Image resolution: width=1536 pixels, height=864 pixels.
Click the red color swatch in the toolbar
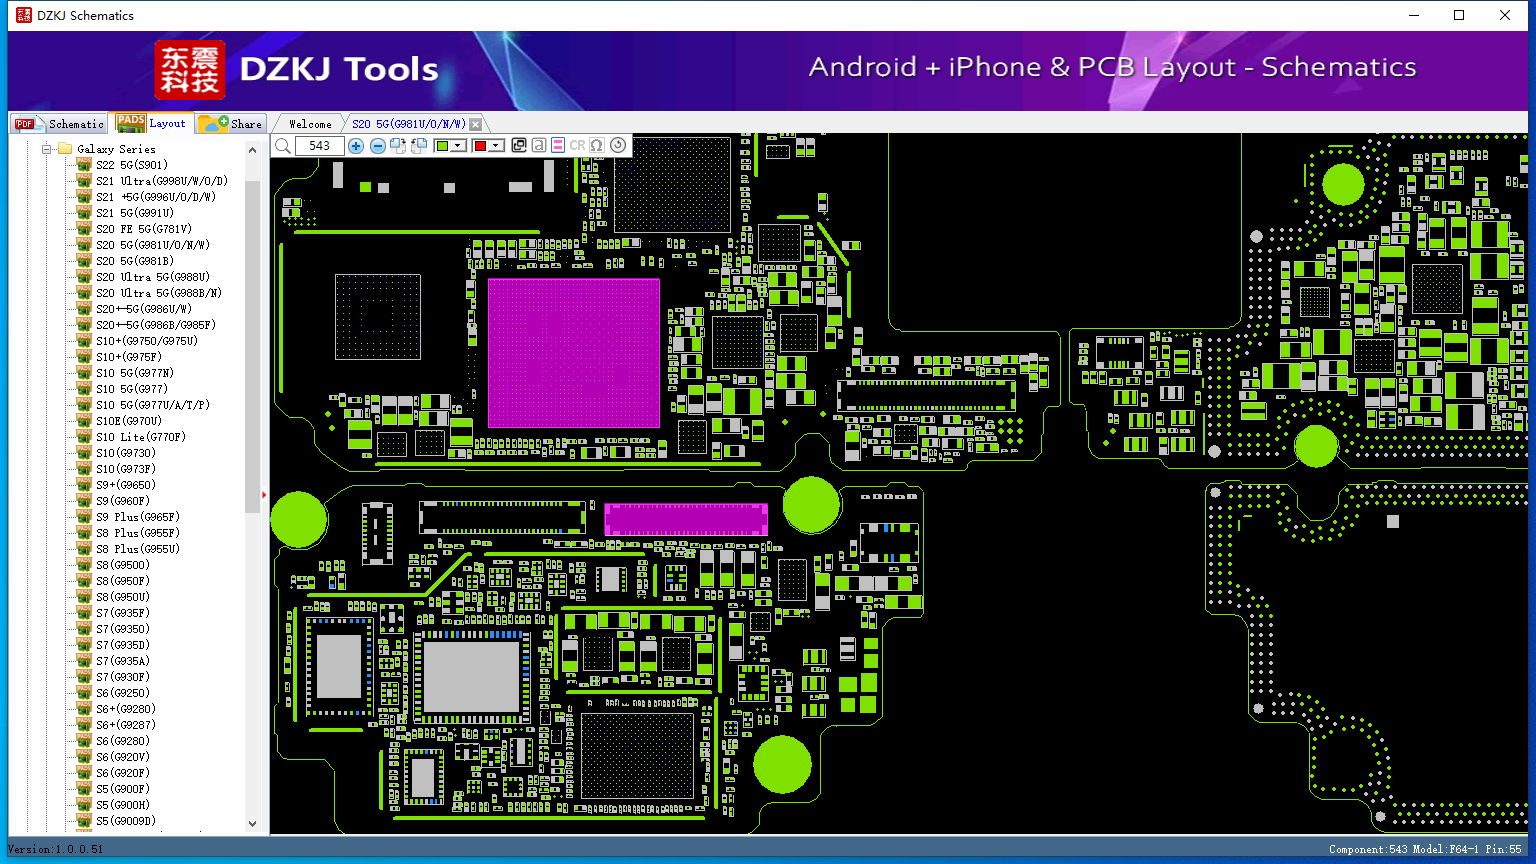pos(480,146)
